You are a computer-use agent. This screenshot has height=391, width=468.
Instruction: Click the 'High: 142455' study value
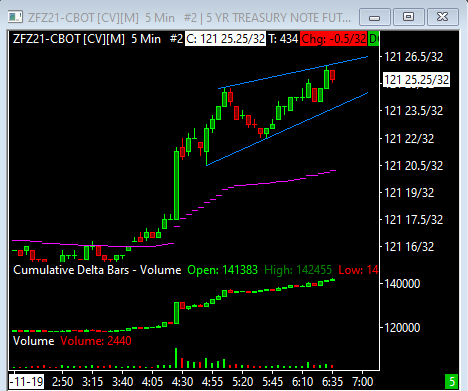(298, 270)
